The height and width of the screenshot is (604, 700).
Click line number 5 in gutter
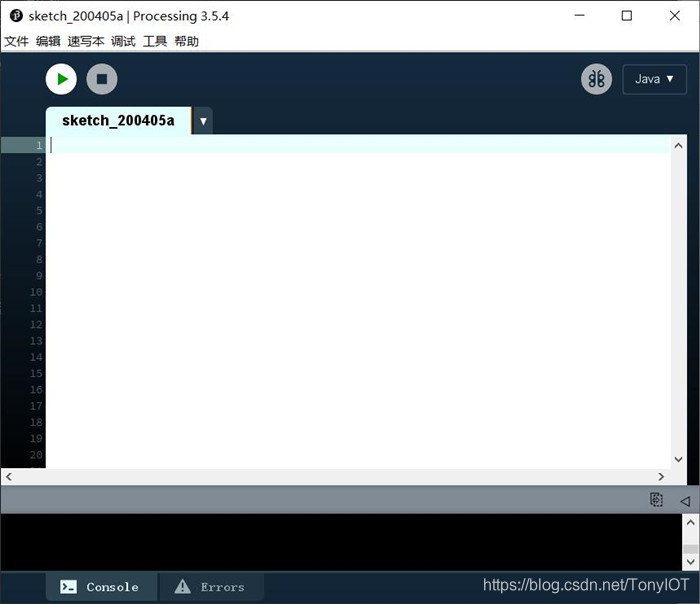(39, 210)
